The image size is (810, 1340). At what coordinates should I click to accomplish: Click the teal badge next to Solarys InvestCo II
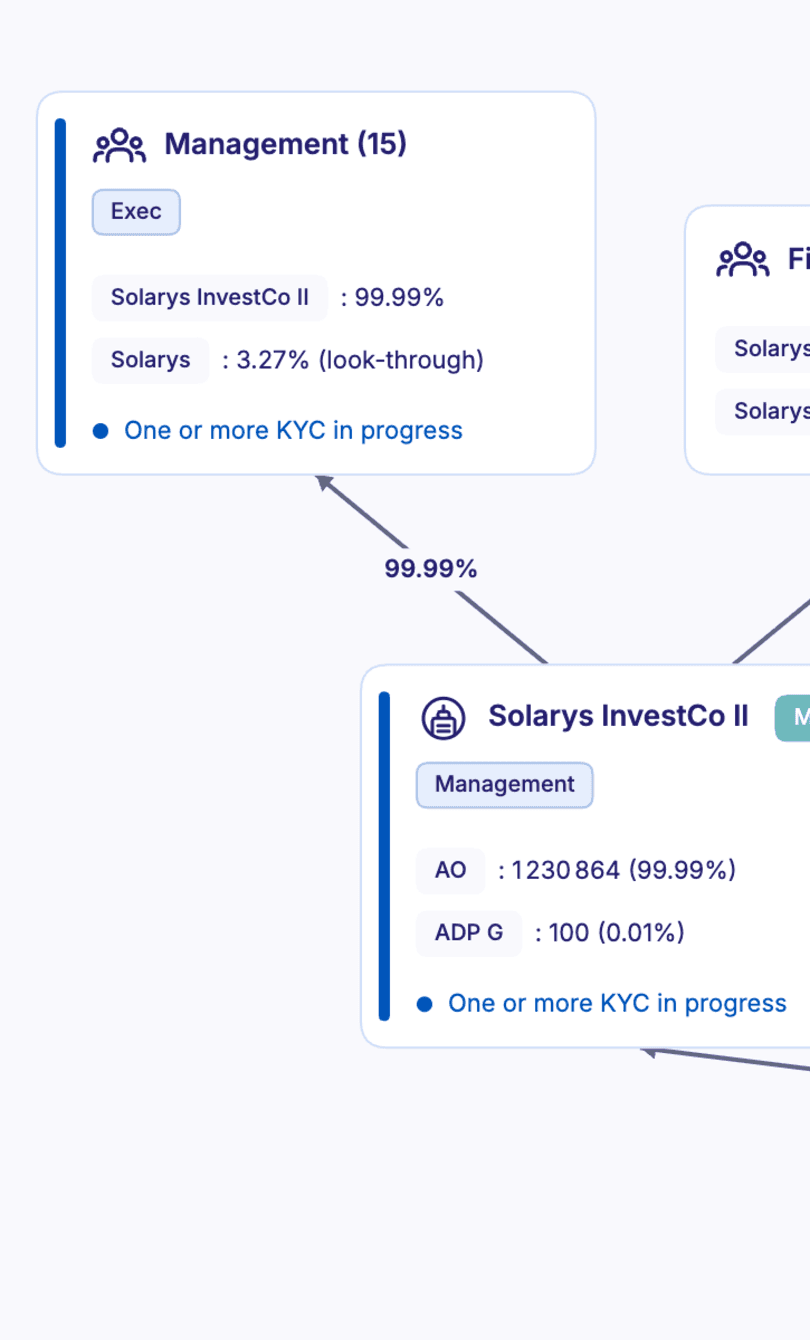pyautogui.click(x=793, y=718)
